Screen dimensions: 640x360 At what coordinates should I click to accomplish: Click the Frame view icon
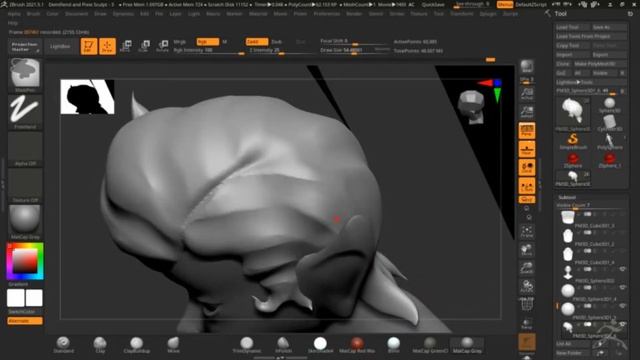click(527, 231)
